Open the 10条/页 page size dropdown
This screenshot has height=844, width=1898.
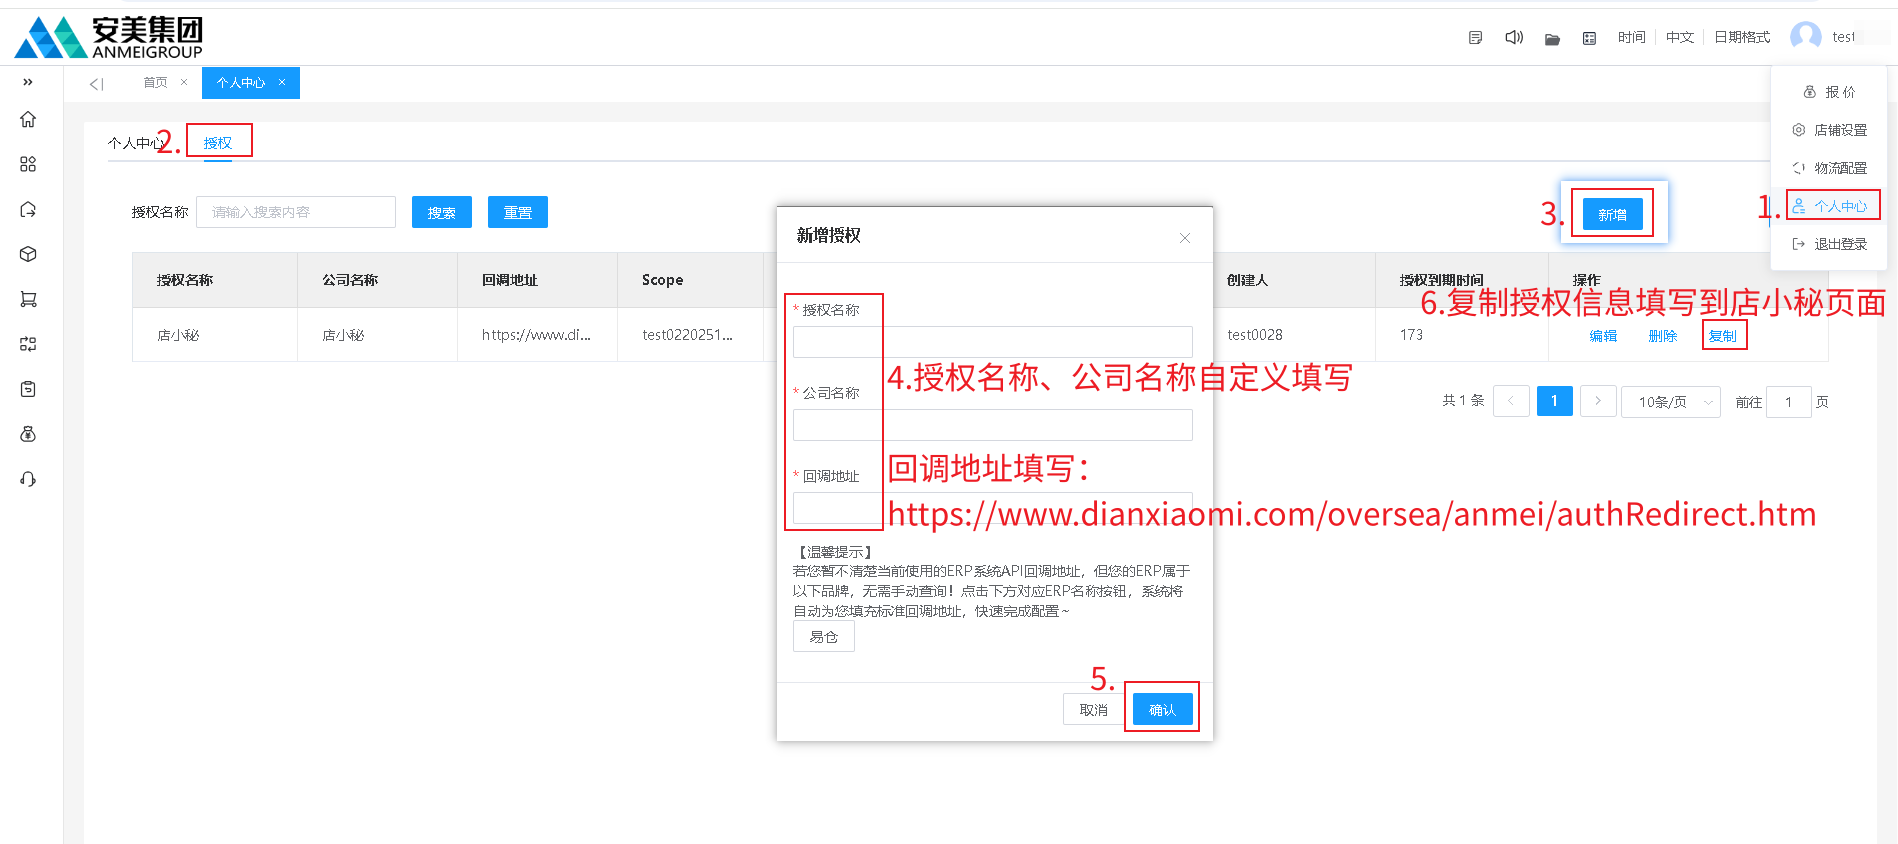[1671, 402]
